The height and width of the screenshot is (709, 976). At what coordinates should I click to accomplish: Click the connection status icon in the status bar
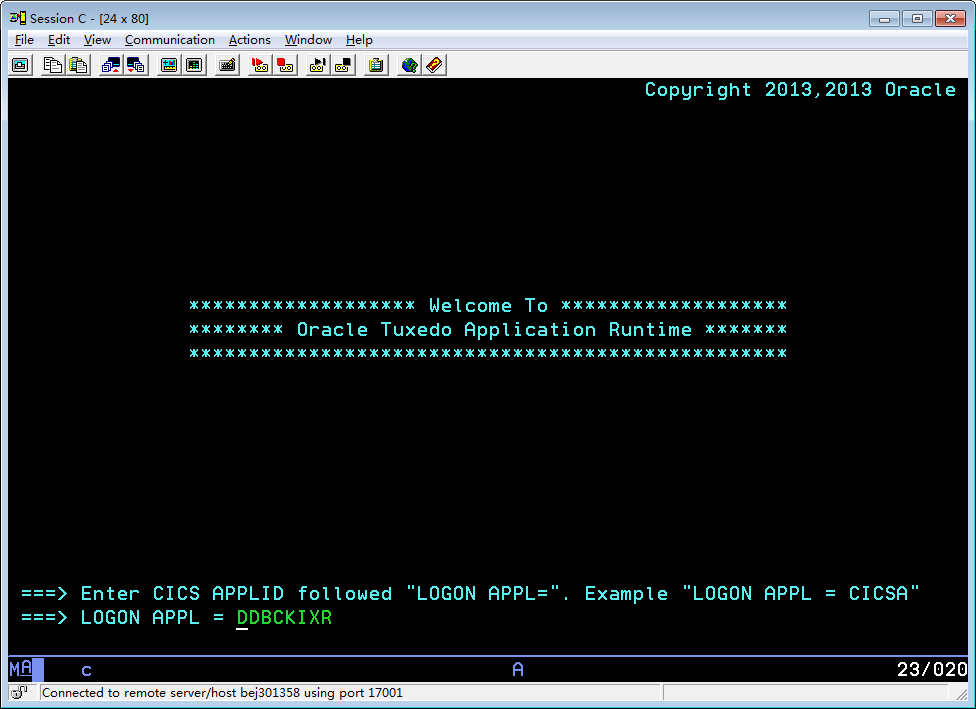(x=19, y=692)
